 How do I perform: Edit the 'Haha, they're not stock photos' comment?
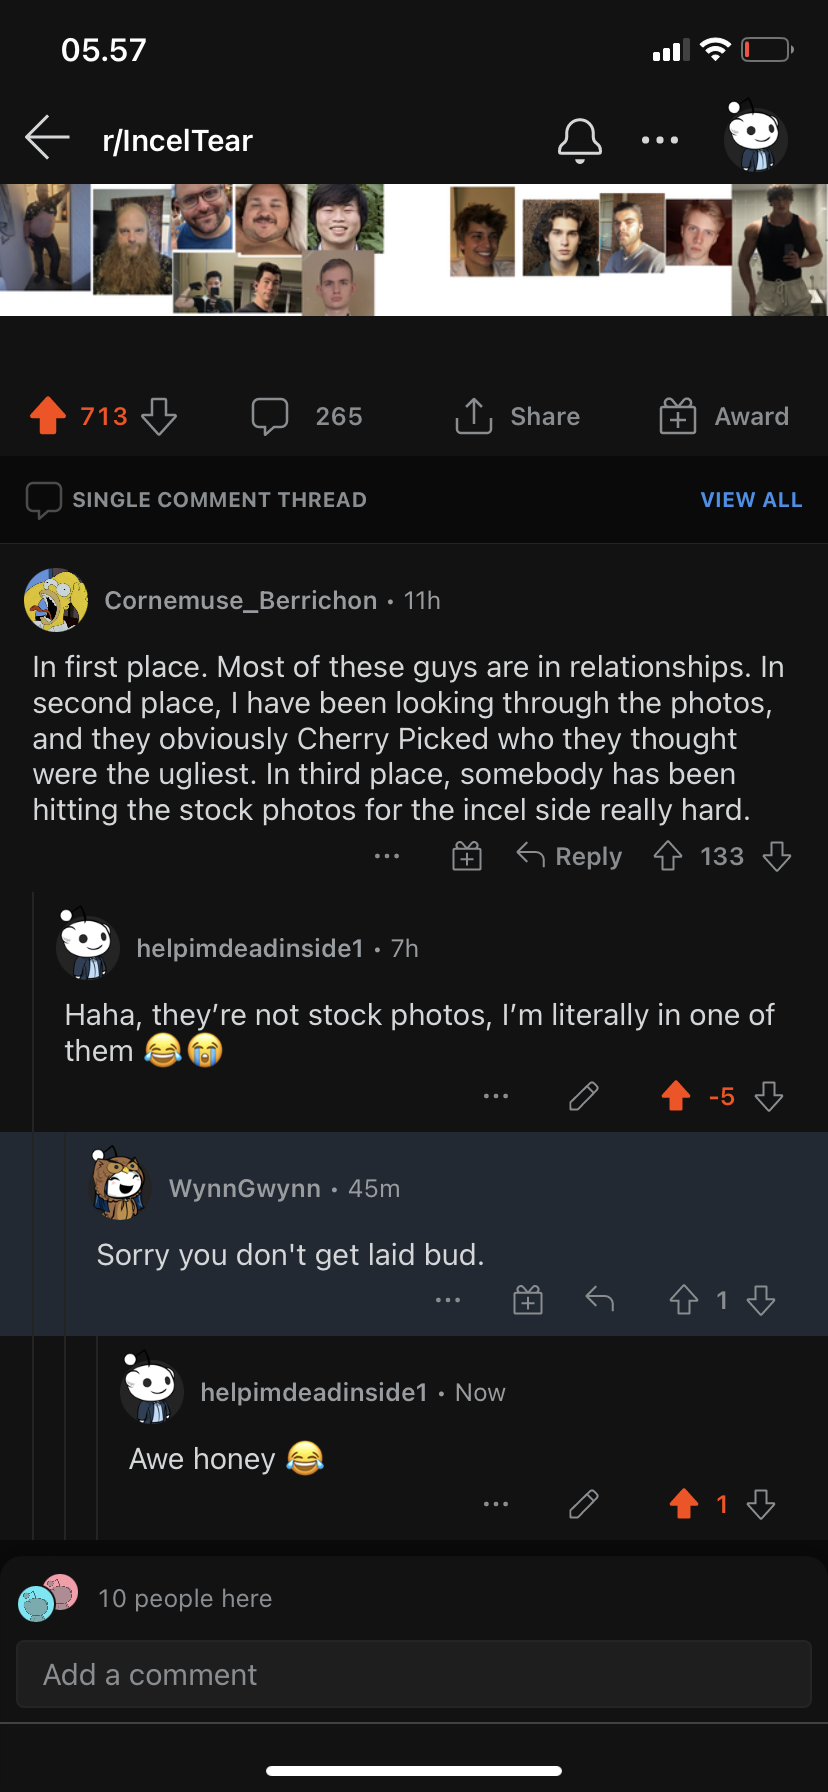[584, 1097]
